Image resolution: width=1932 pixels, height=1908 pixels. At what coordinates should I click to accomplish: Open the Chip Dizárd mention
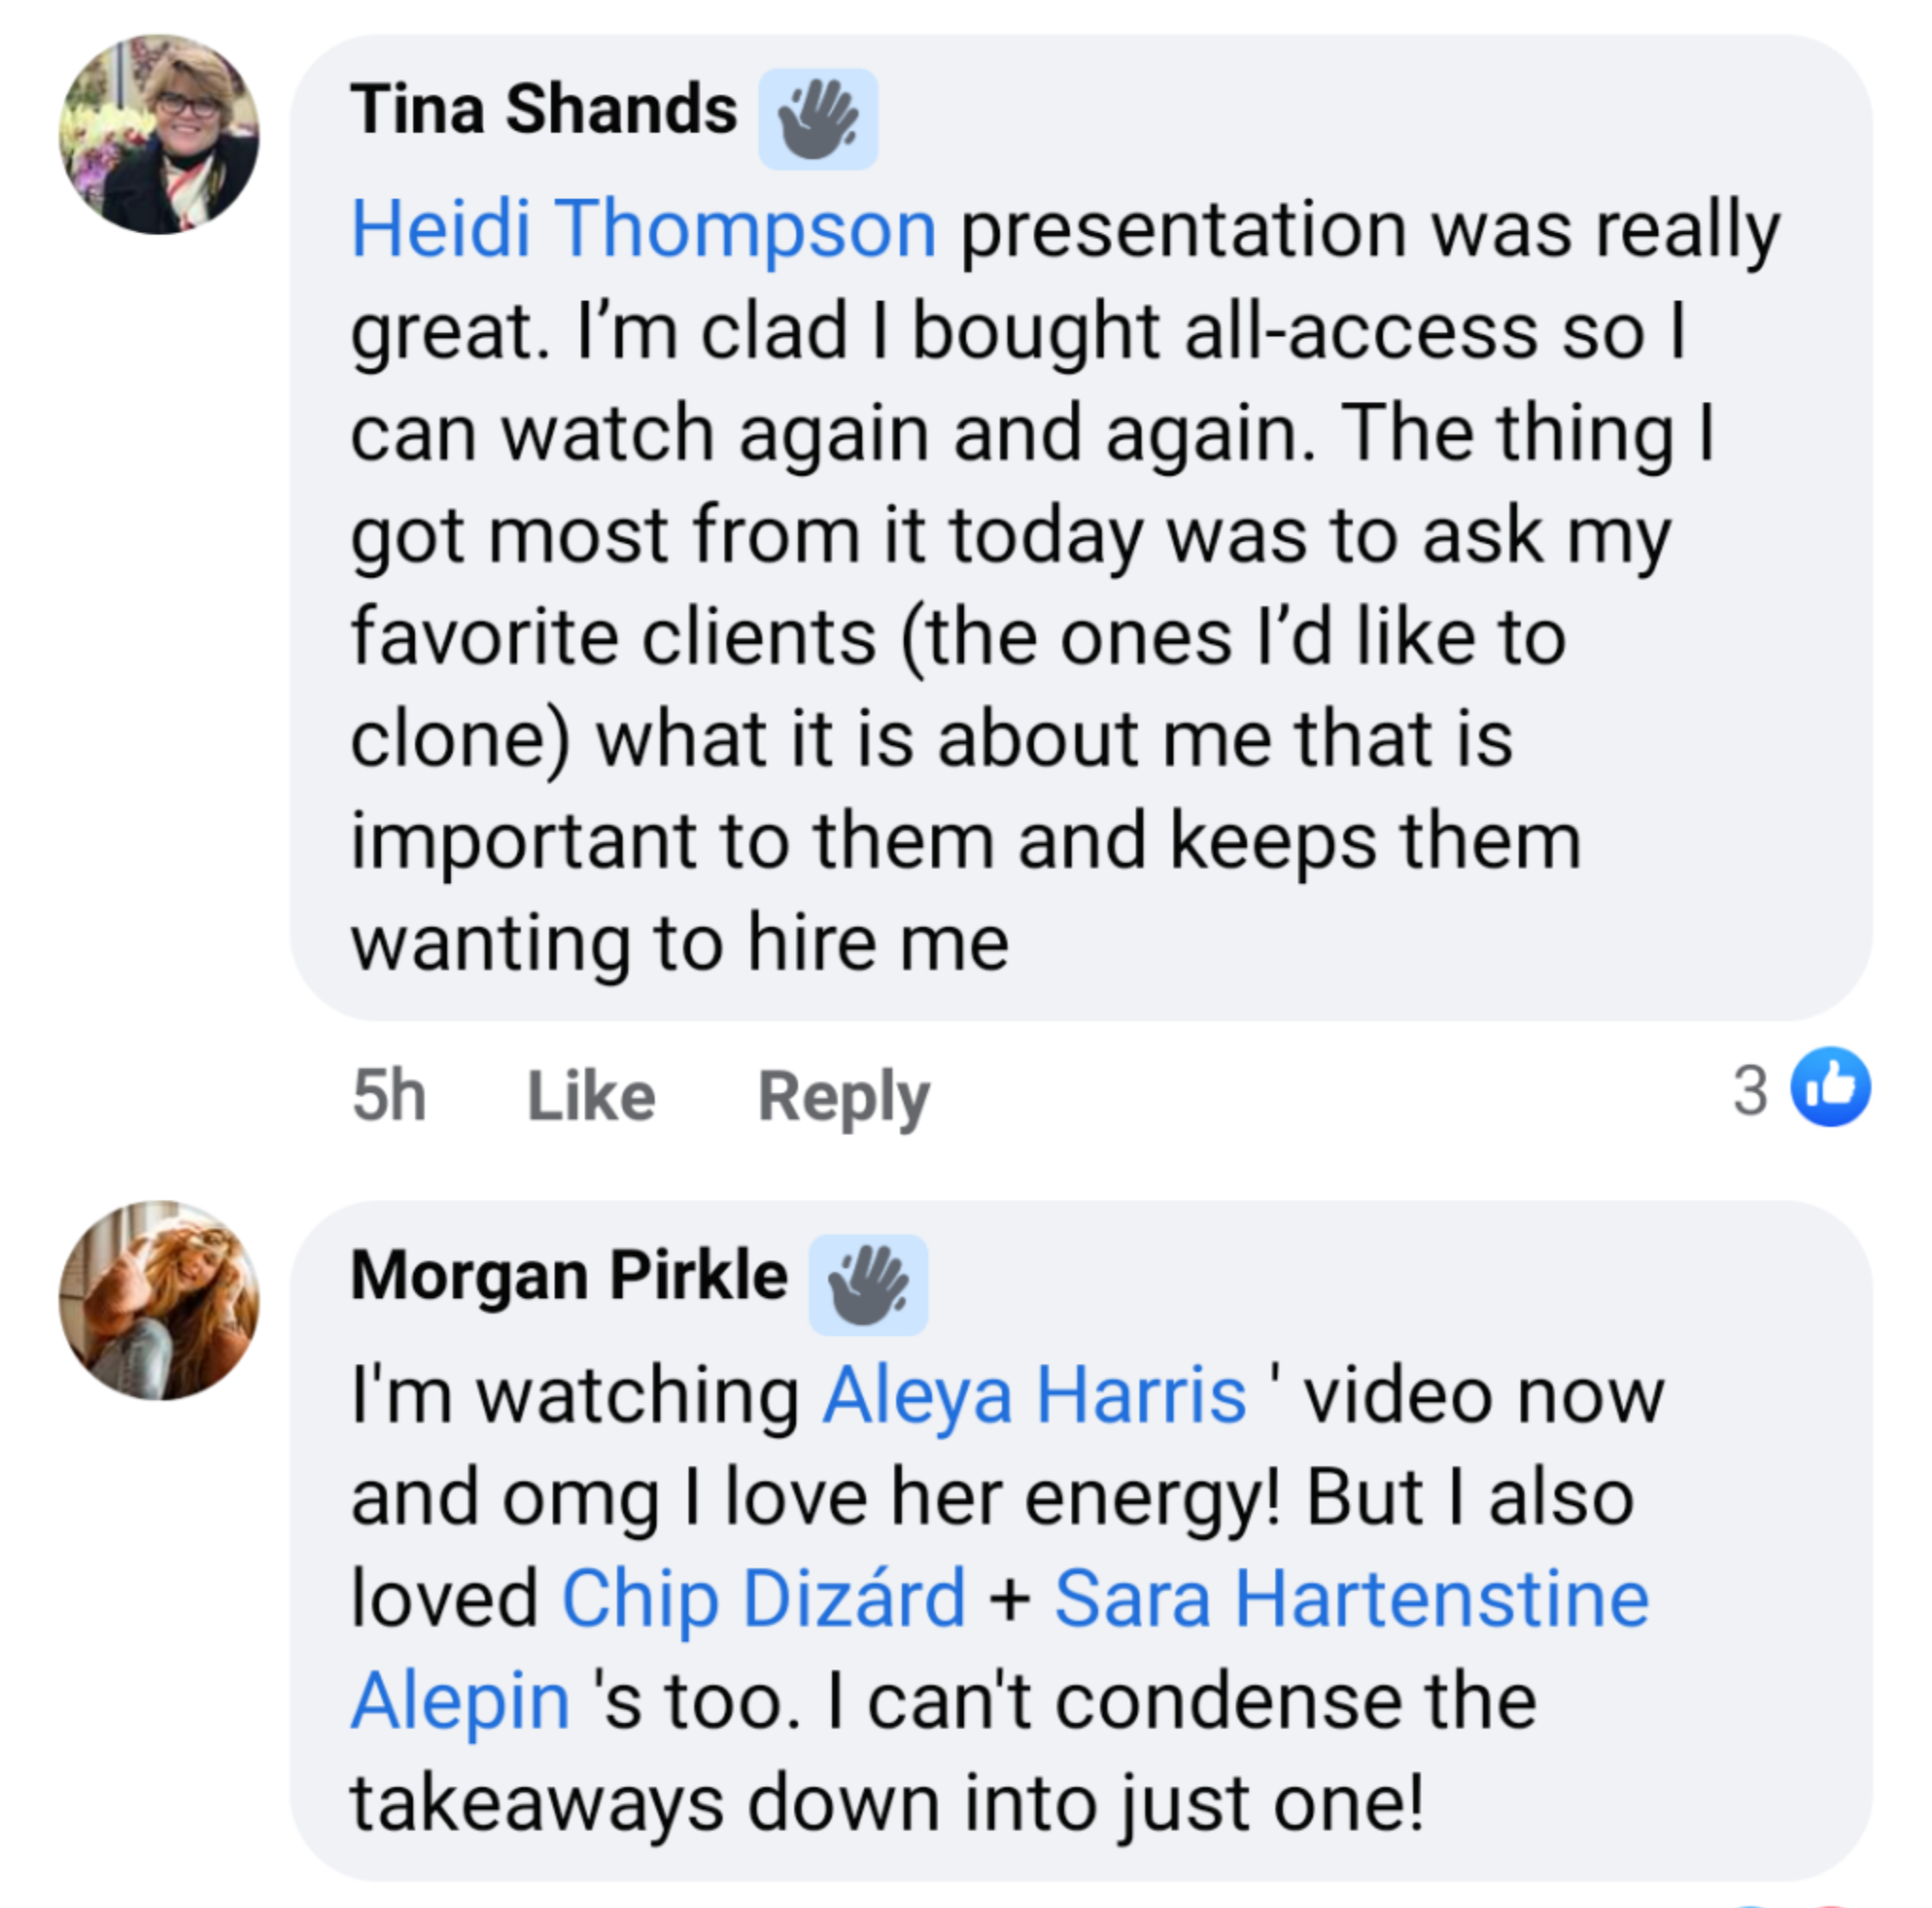pyautogui.click(x=763, y=1598)
